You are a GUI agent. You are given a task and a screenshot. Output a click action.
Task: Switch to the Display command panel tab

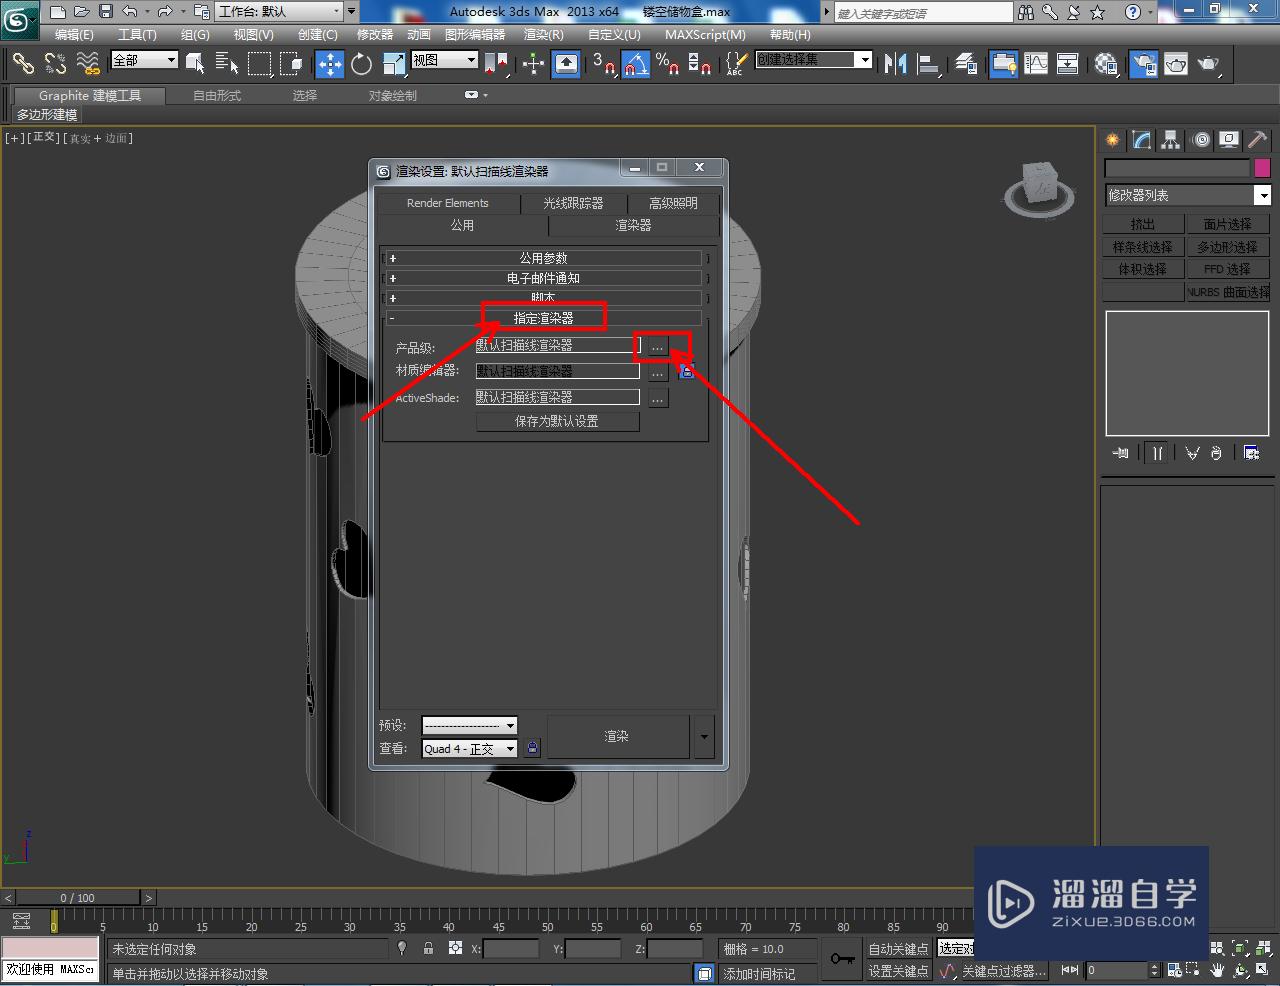click(x=1229, y=140)
